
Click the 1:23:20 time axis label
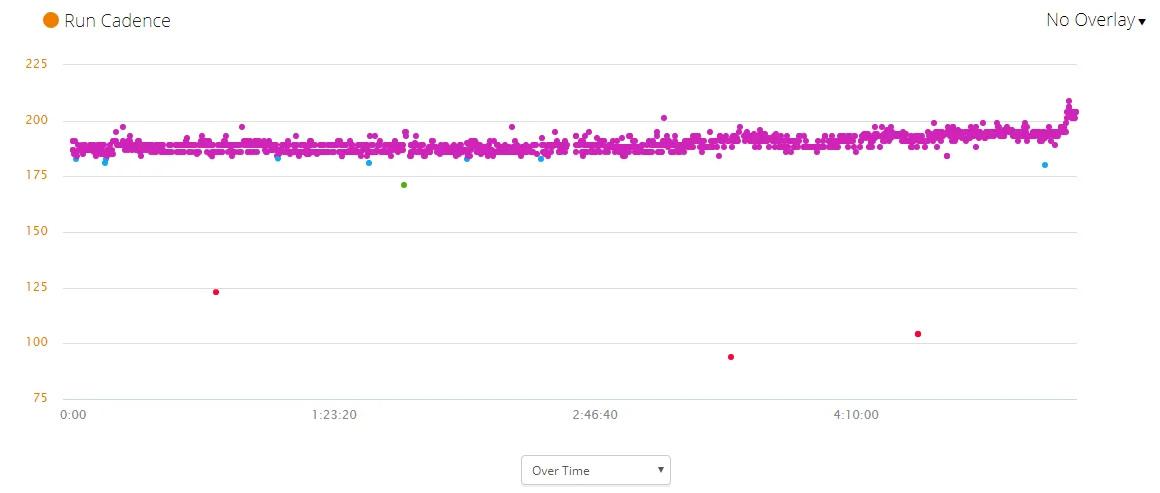click(x=334, y=414)
